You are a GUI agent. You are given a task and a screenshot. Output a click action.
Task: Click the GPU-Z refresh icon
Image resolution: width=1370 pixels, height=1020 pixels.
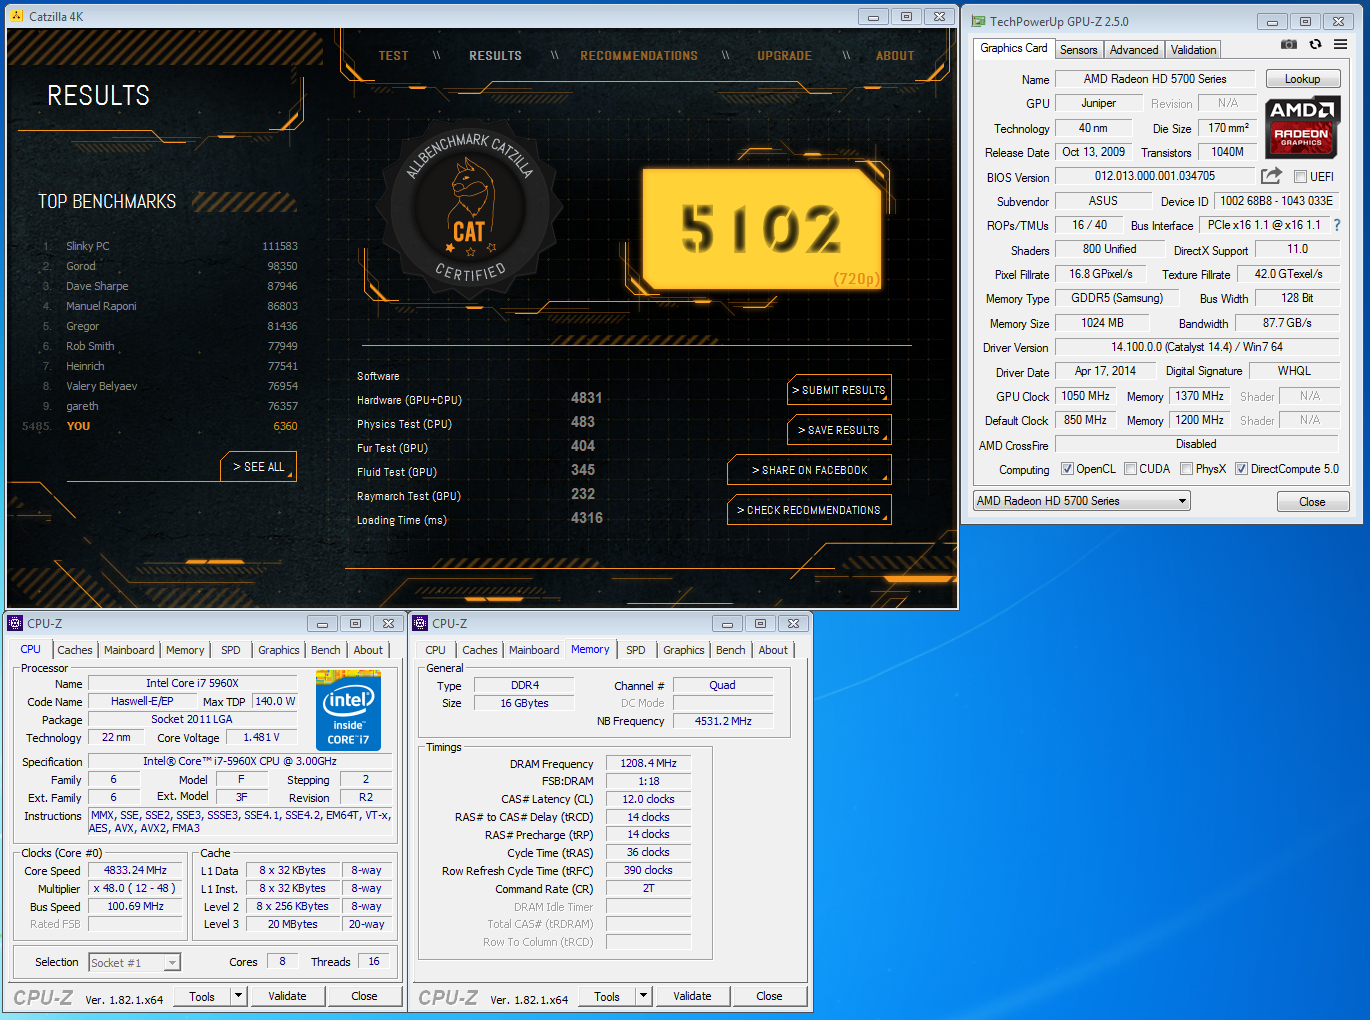pos(1315,45)
